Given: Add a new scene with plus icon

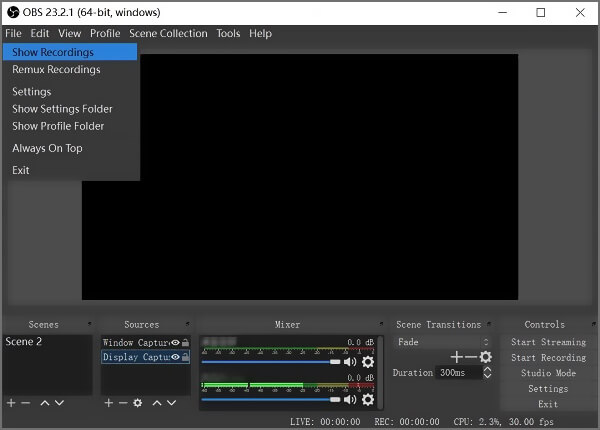Looking at the screenshot, I should tap(11, 403).
